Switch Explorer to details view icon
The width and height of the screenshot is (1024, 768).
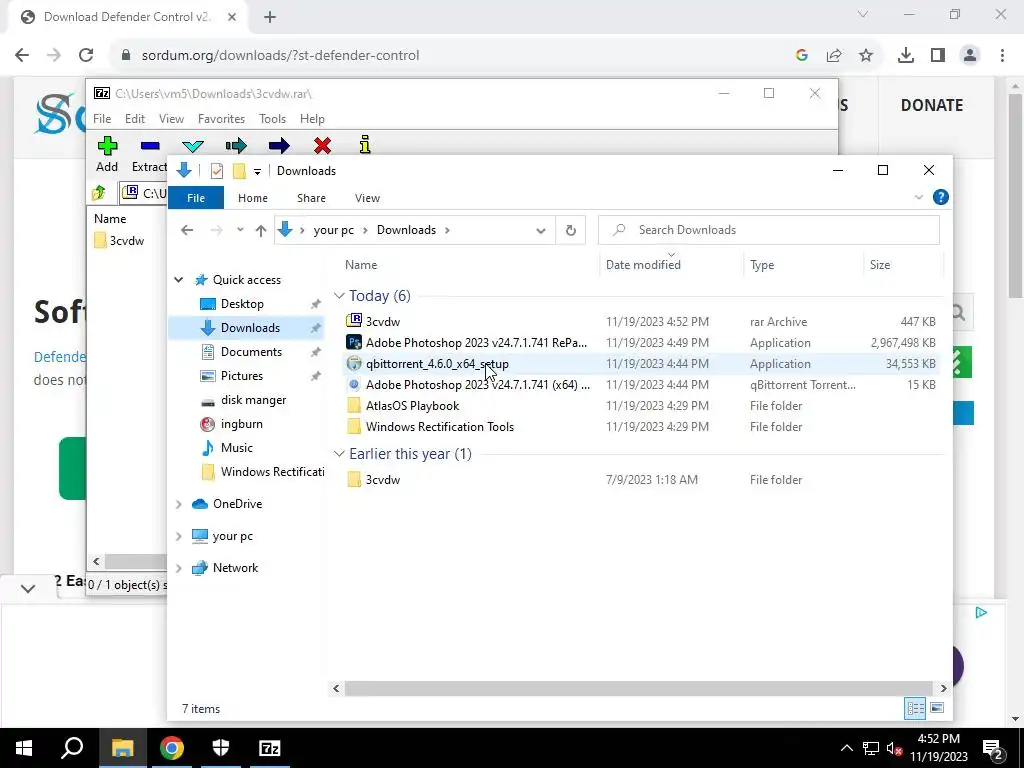tap(915, 708)
